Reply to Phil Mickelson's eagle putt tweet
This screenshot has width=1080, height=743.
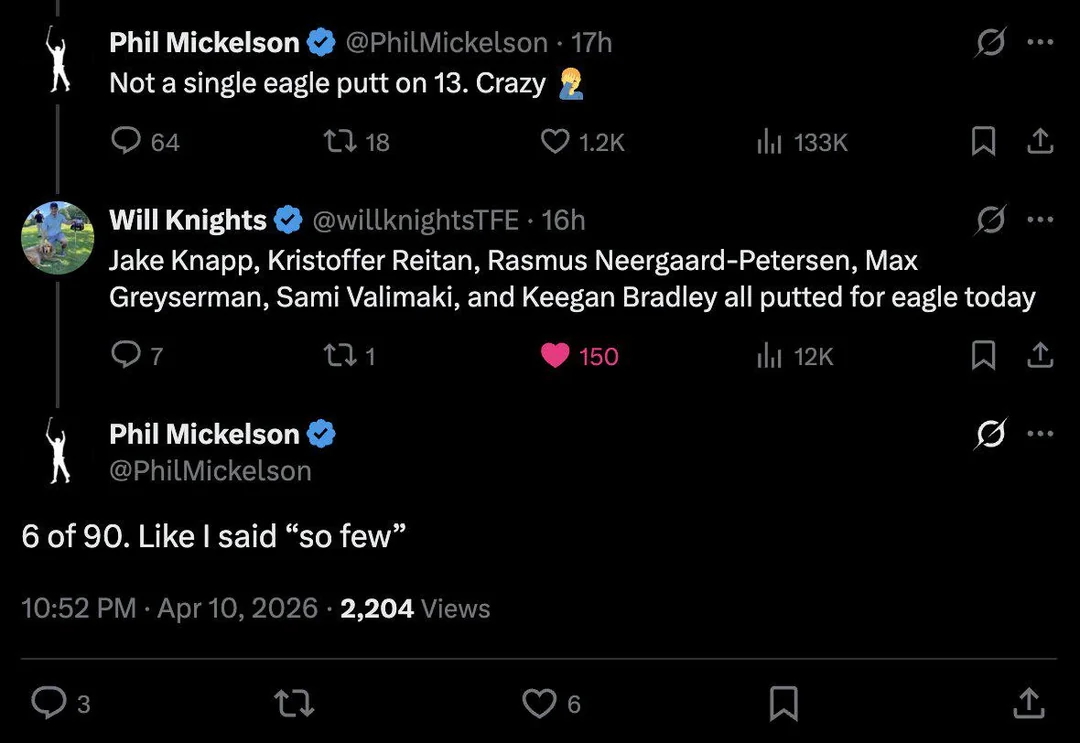coord(126,142)
